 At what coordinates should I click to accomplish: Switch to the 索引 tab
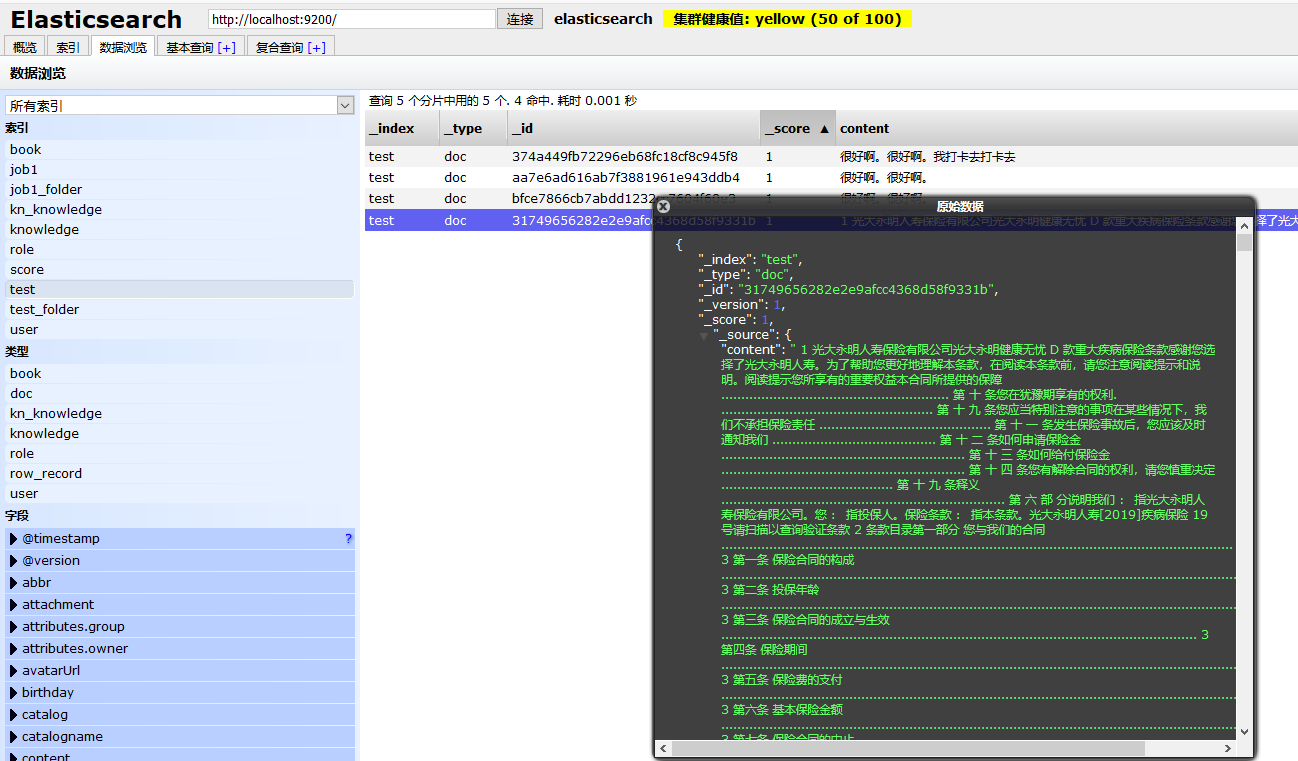pos(67,45)
